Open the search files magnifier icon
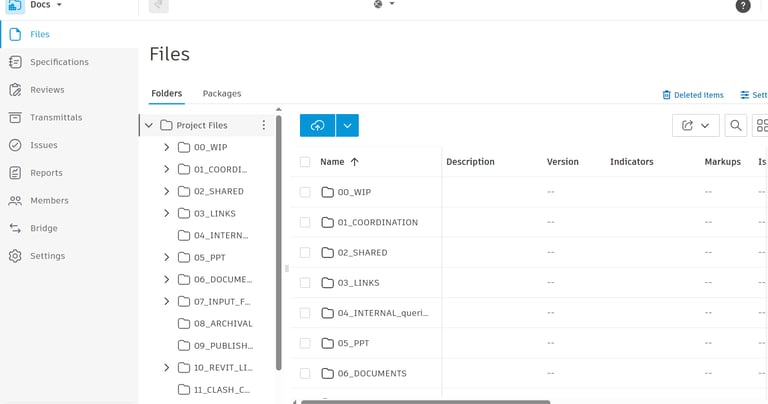768x404 pixels. tap(736, 125)
